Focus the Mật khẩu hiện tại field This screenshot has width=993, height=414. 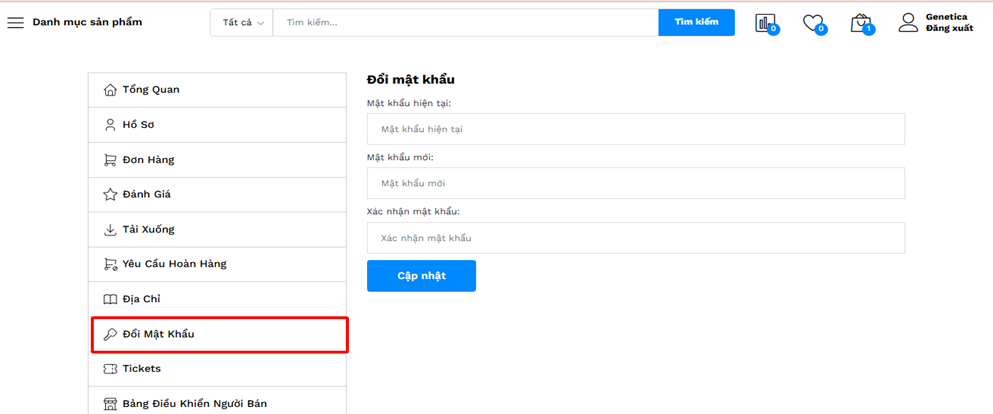pyautogui.click(x=635, y=129)
